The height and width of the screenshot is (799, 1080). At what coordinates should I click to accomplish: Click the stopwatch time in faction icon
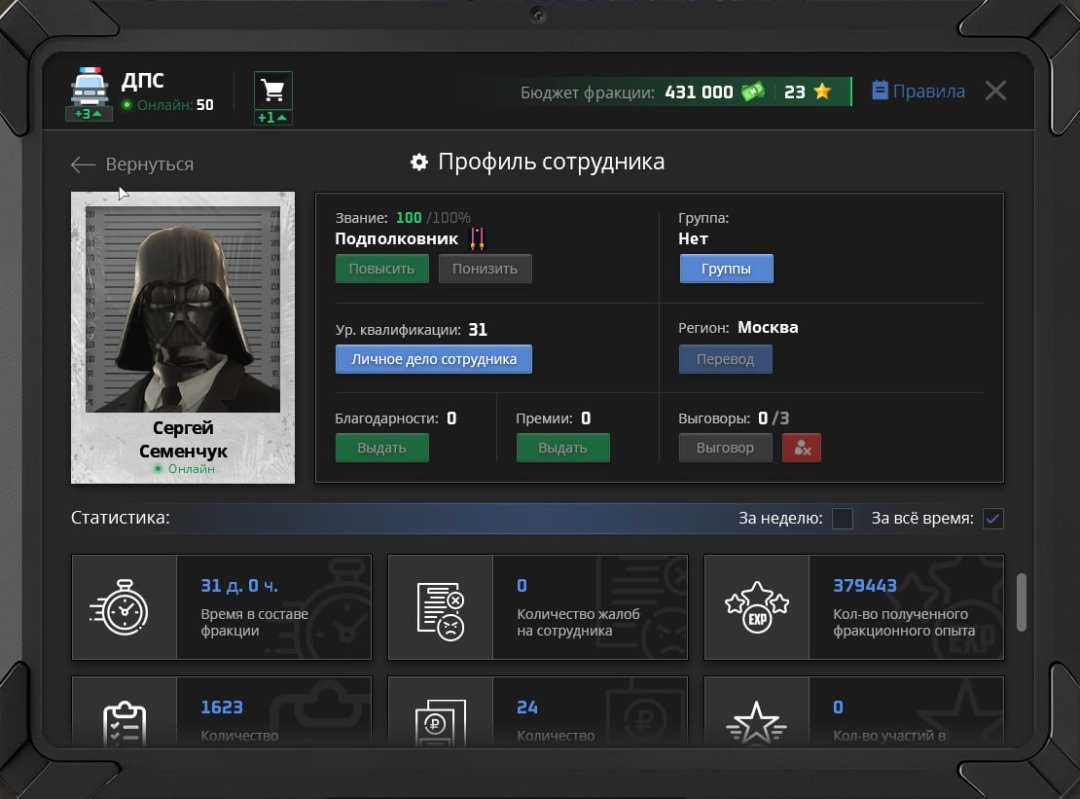point(125,607)
